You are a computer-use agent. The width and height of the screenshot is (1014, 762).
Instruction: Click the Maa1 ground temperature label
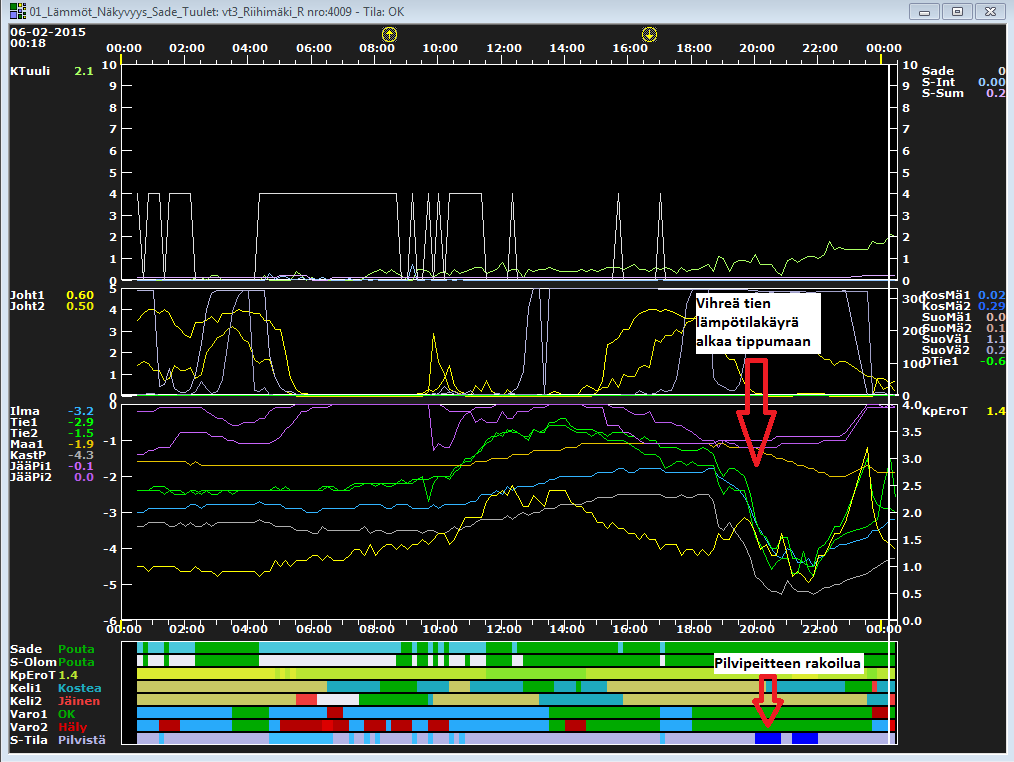pos(27,444)
